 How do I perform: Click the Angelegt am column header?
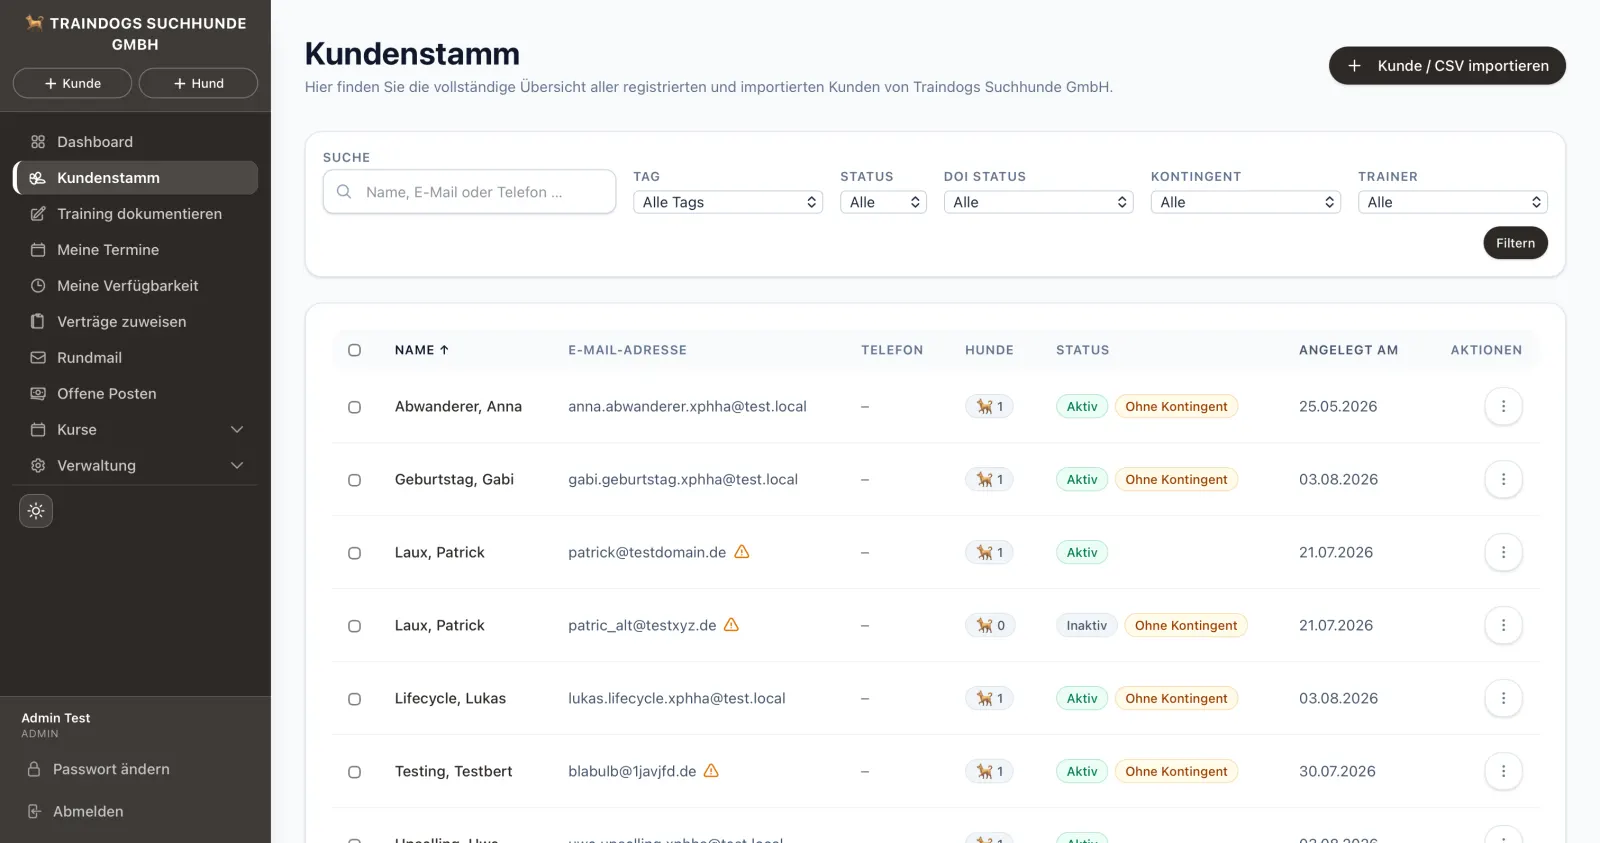(x=1348, y=350)
